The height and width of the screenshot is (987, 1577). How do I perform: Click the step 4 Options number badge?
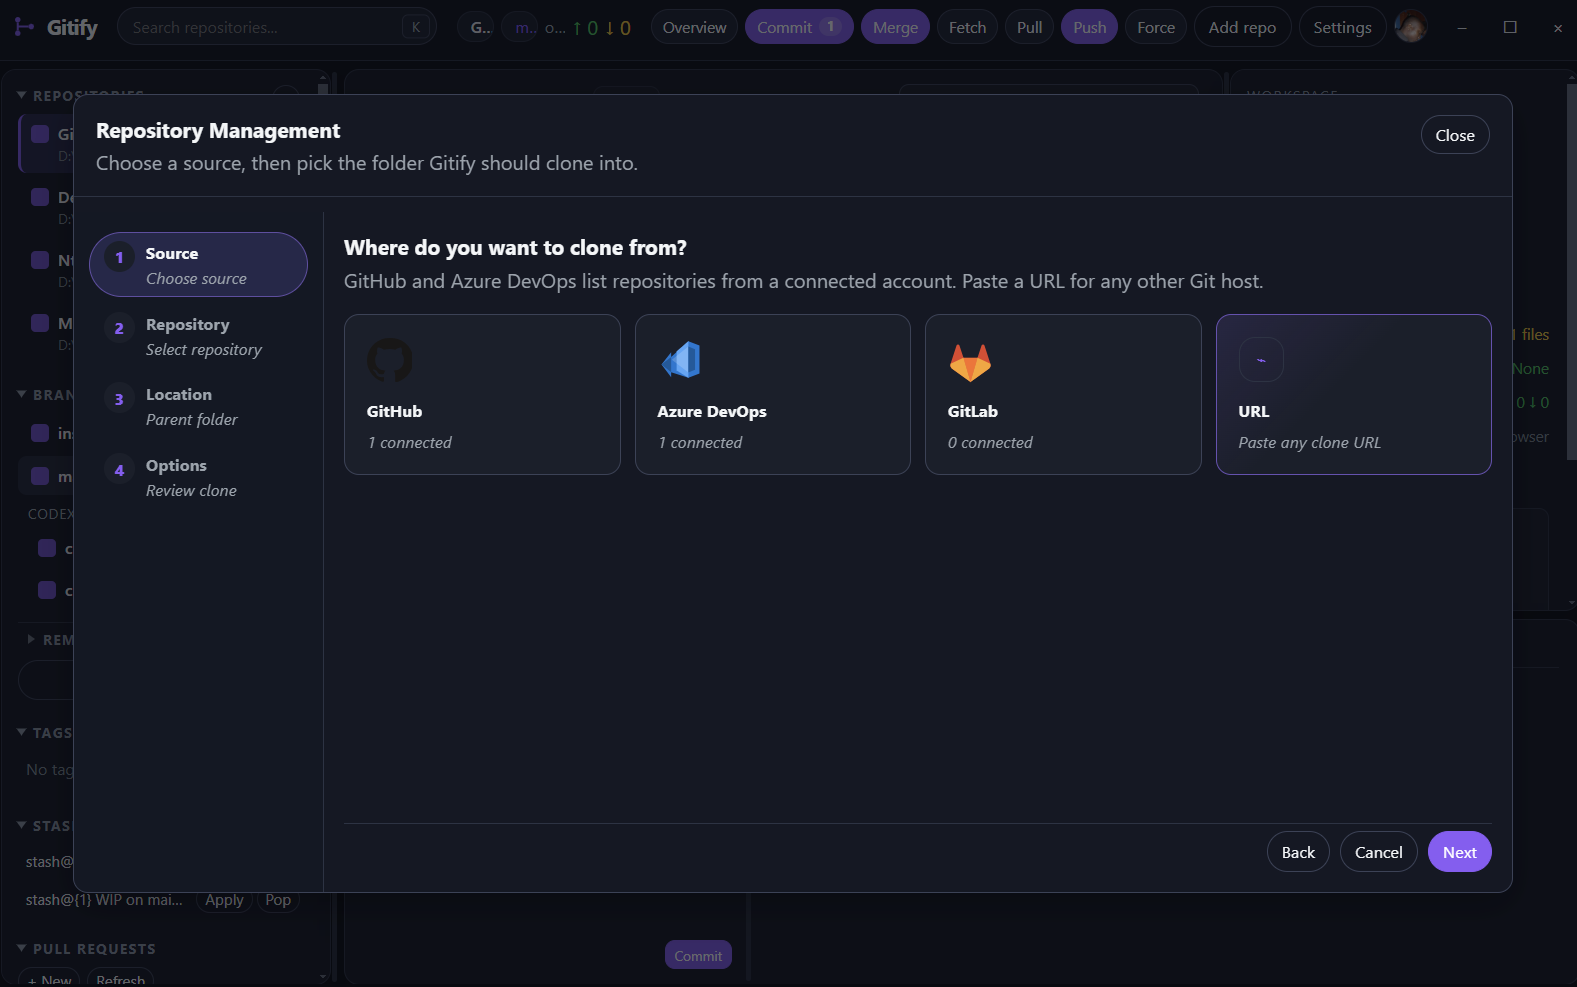[x=119, y=470]
